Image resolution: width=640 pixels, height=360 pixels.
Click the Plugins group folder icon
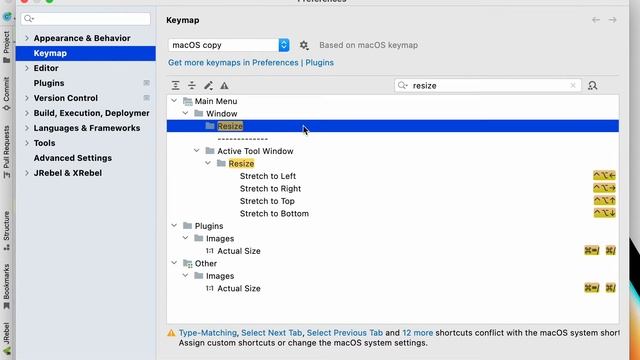point(188,226)
